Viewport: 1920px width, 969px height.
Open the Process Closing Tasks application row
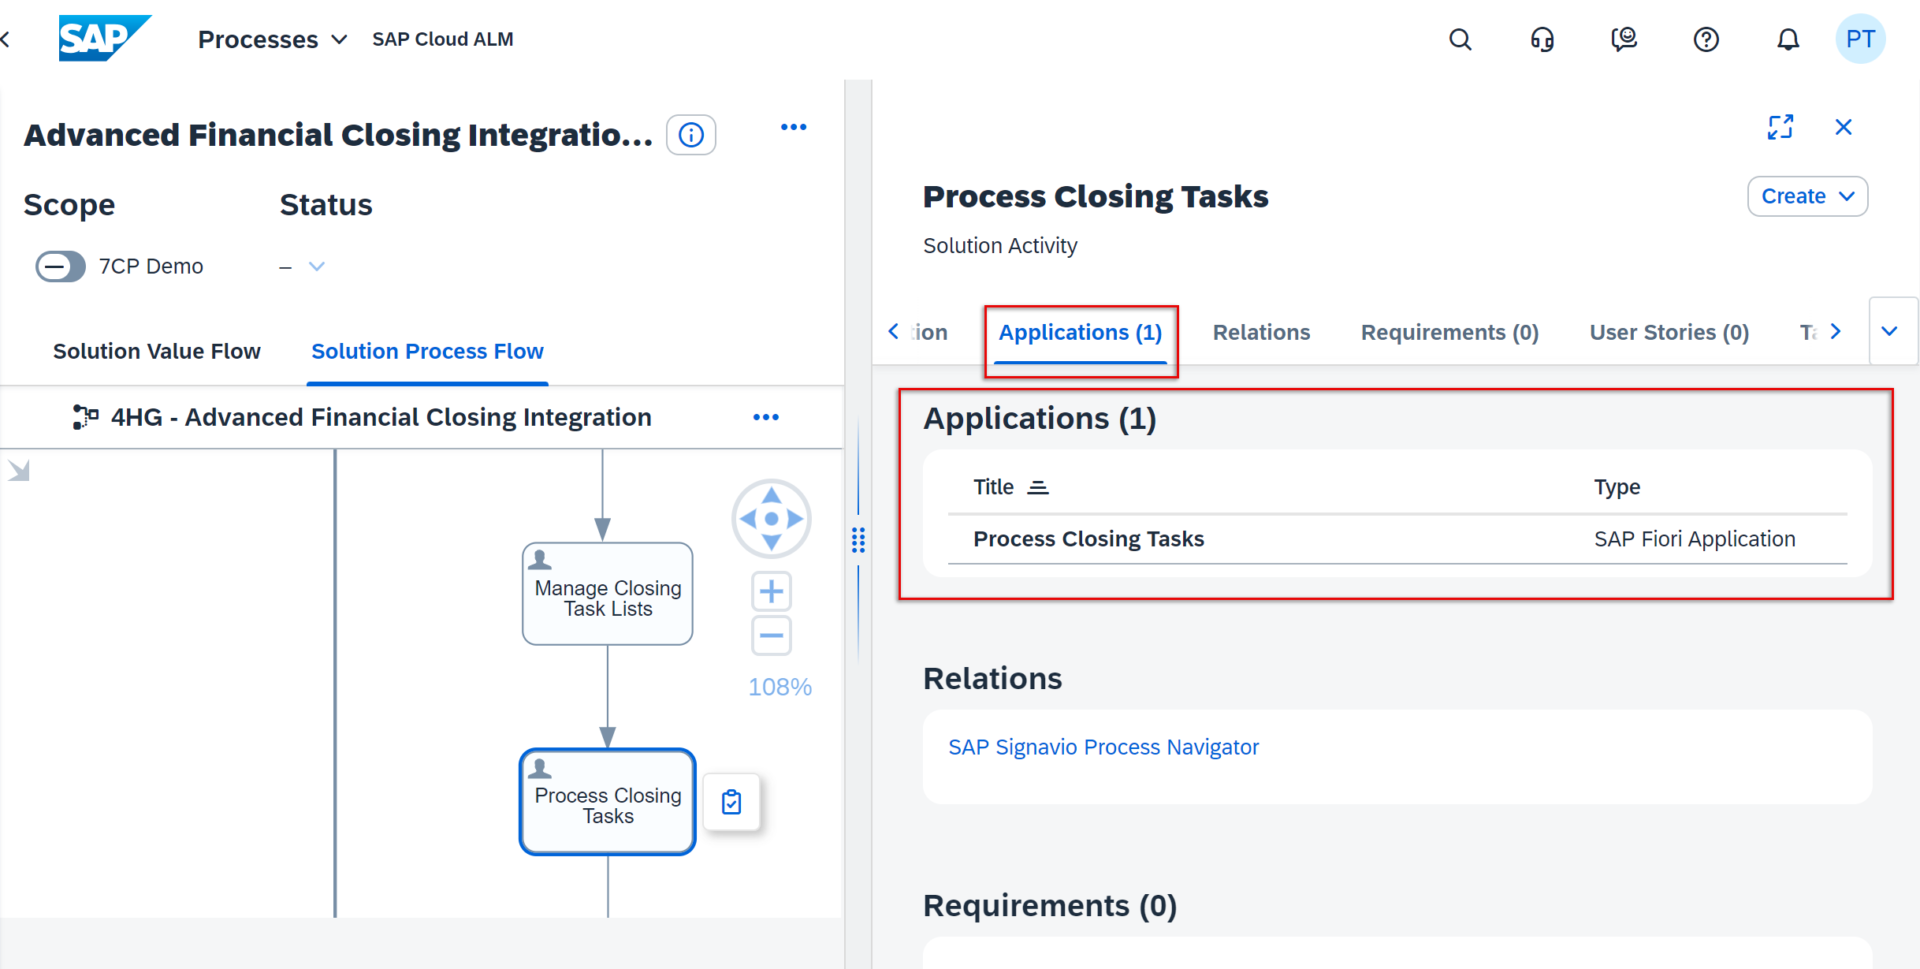point(1089,539)
